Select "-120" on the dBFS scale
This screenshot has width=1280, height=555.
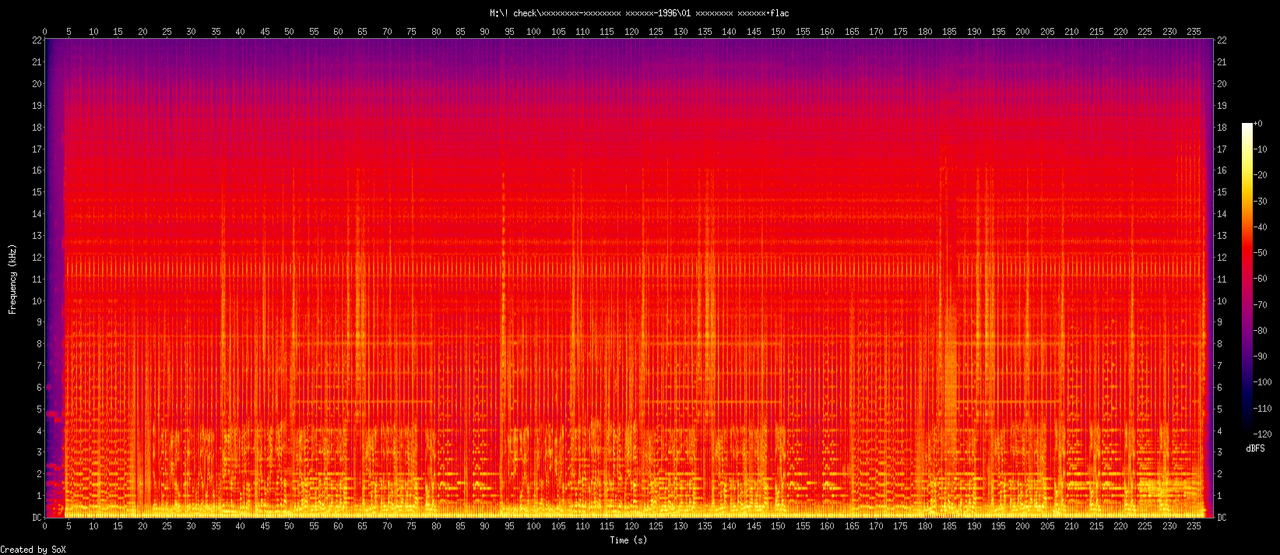pos(1265,435)
